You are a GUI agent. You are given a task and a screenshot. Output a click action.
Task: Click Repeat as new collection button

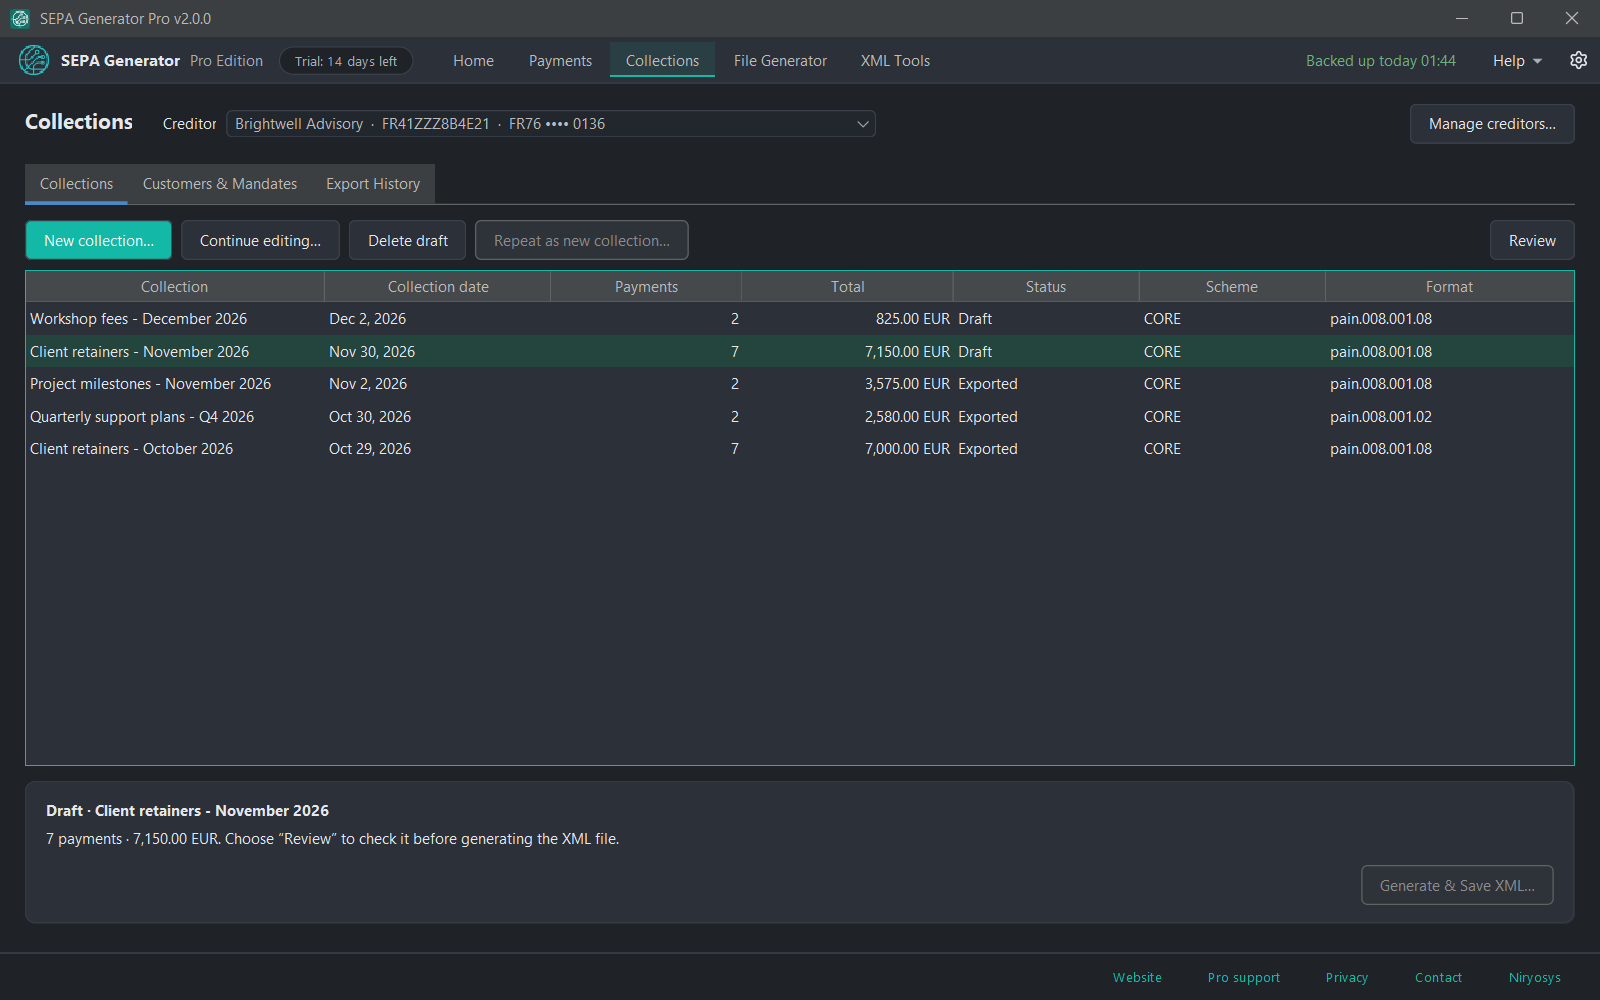coord(582,240)
